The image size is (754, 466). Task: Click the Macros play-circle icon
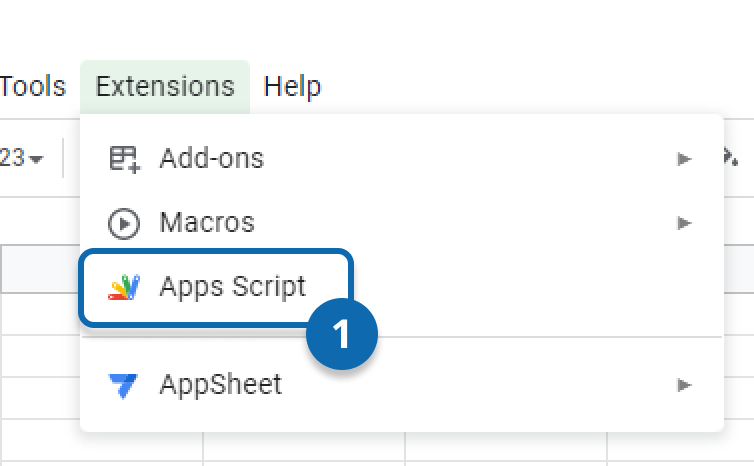click(x=124, y=223)
